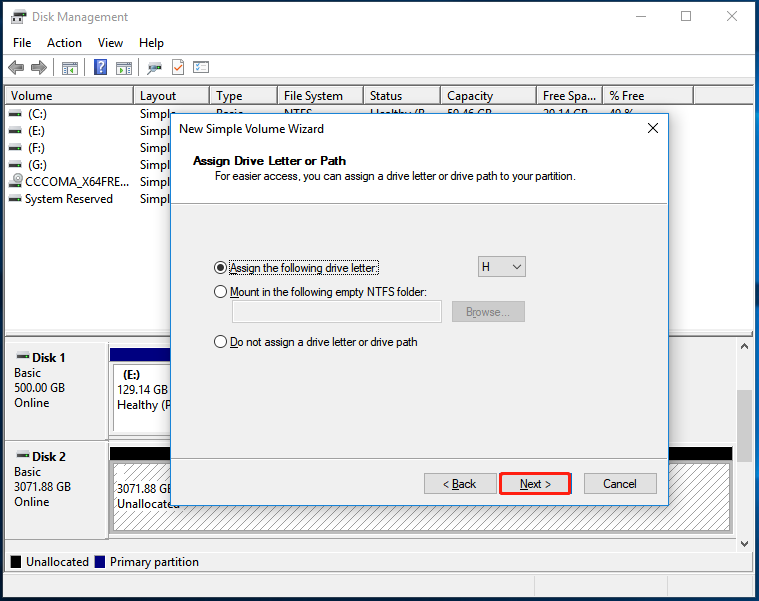Open the View menu
This screenshot has height=601, width=759.
110,43
